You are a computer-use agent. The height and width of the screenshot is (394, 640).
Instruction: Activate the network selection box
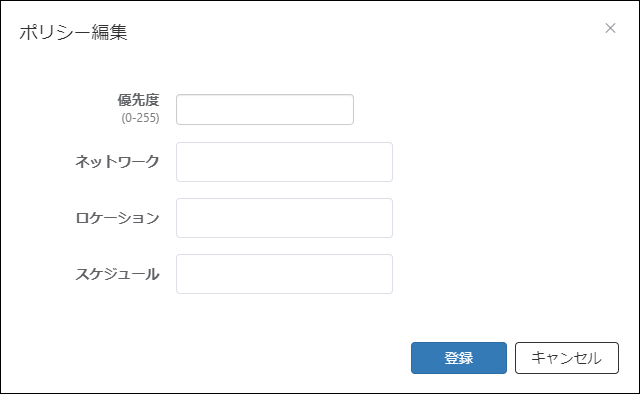(x=284, y=162)
